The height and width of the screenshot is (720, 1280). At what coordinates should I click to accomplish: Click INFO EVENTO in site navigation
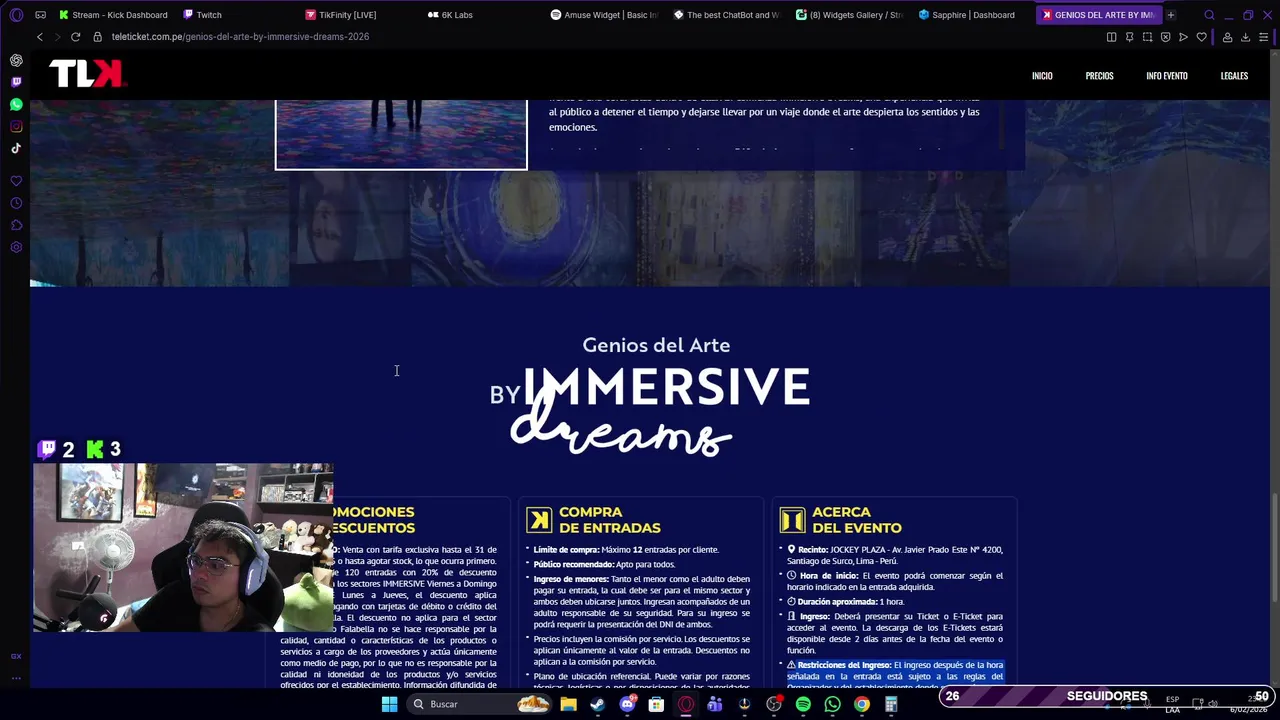(1166, 76)
